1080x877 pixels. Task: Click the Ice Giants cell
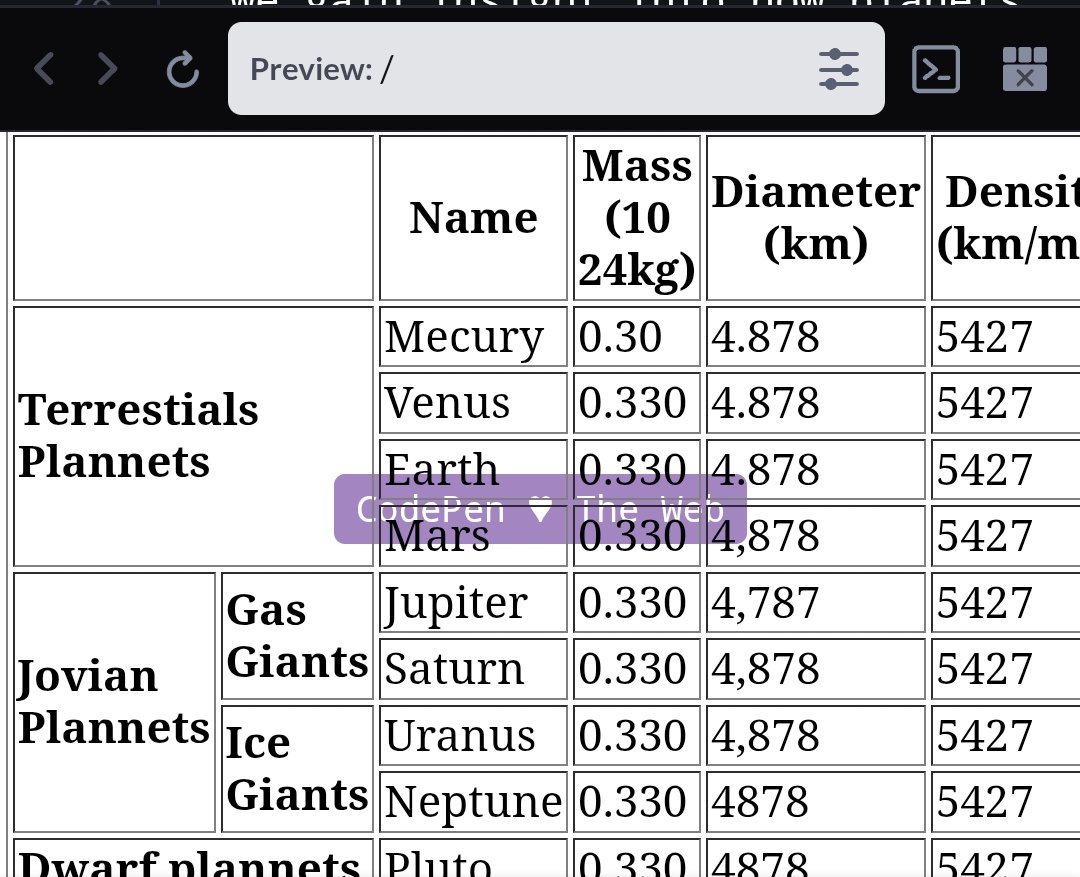coord(298,769)
